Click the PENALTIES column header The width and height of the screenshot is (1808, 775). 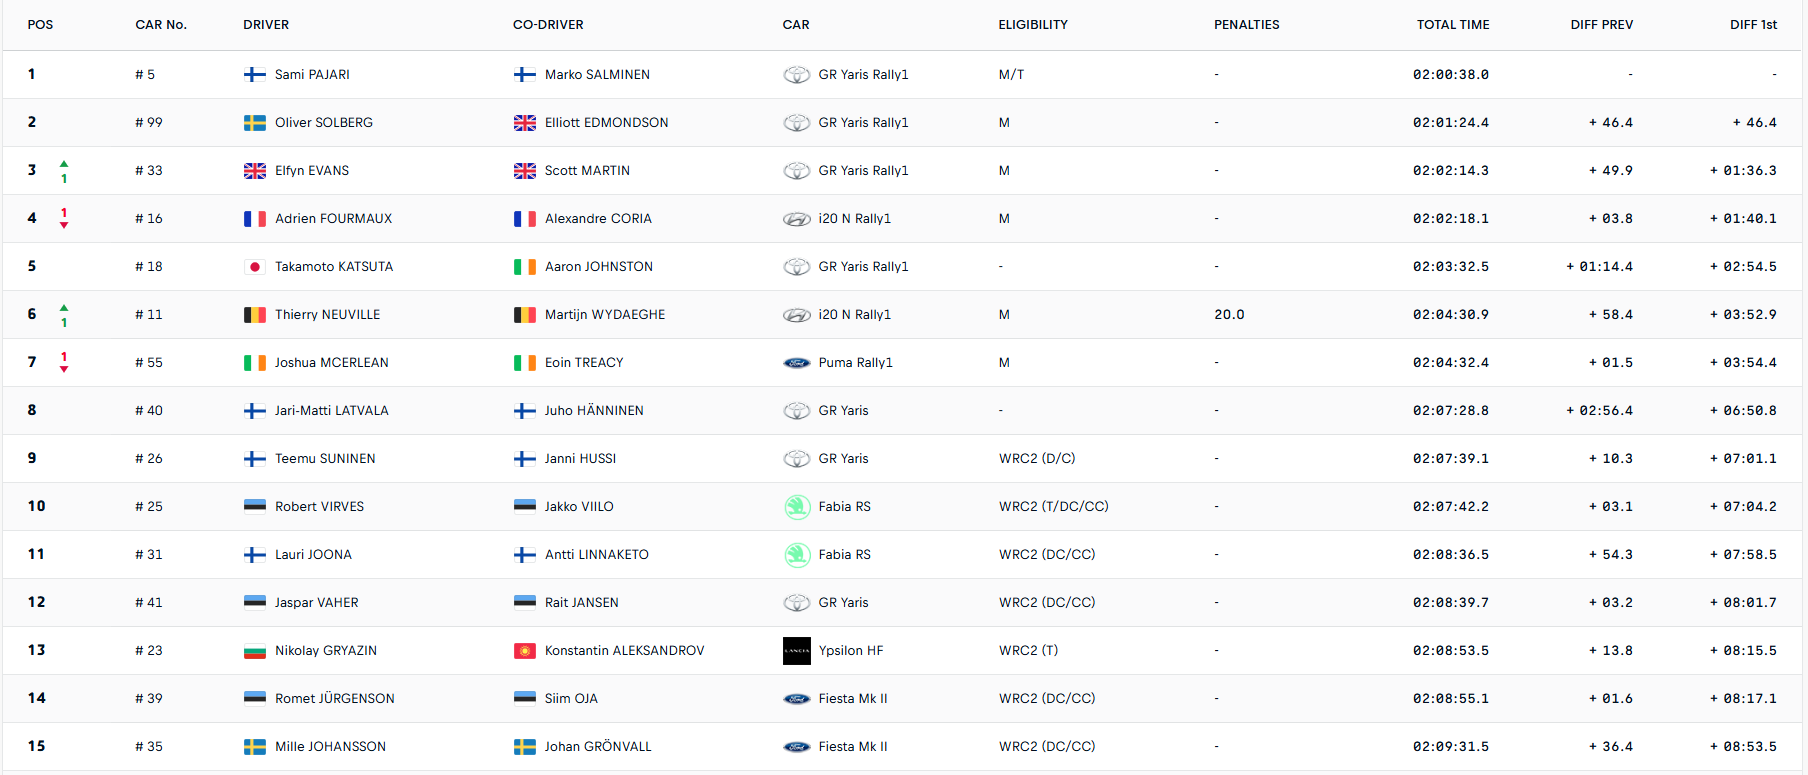[x=1246, y=25]
